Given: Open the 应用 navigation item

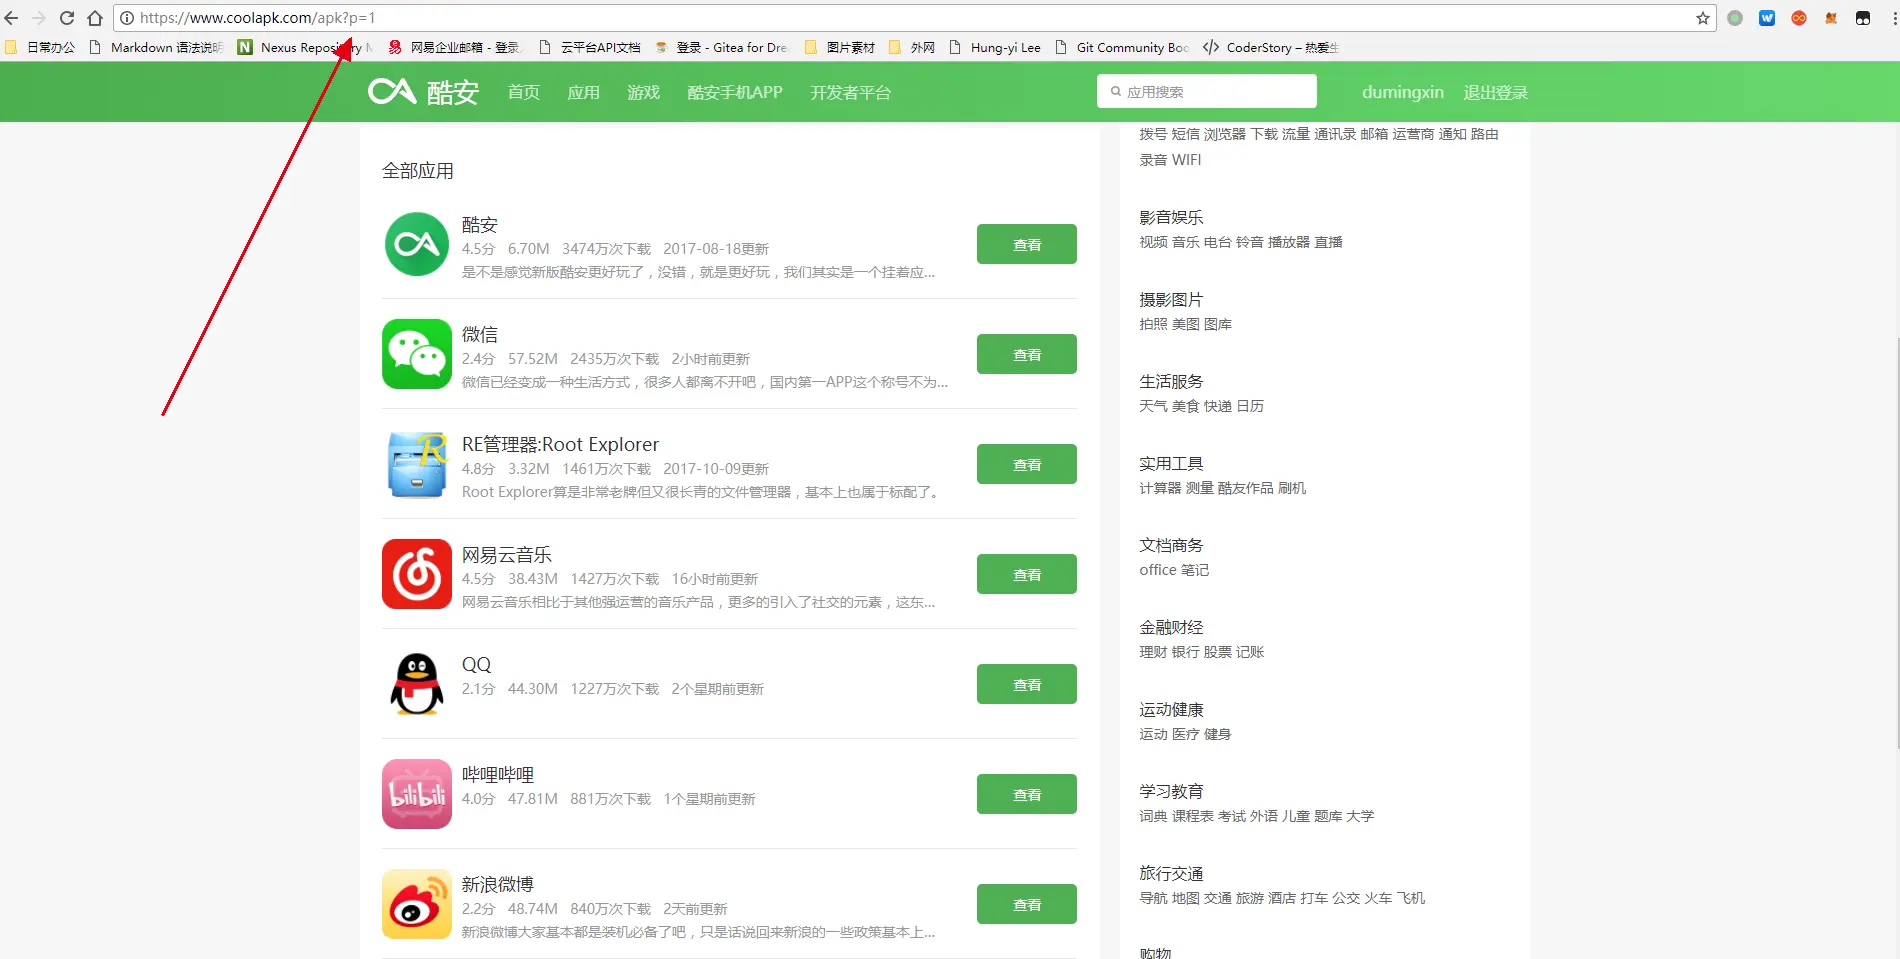Looking at the screenshot, I should [x=584, y=92].
